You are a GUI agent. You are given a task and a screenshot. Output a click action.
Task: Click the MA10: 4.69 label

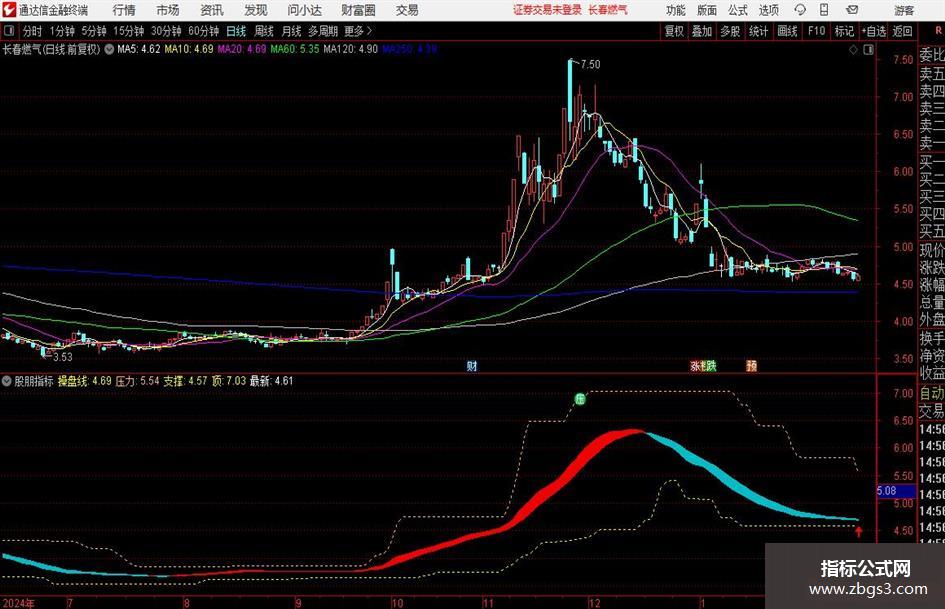[x=189, y=49]
